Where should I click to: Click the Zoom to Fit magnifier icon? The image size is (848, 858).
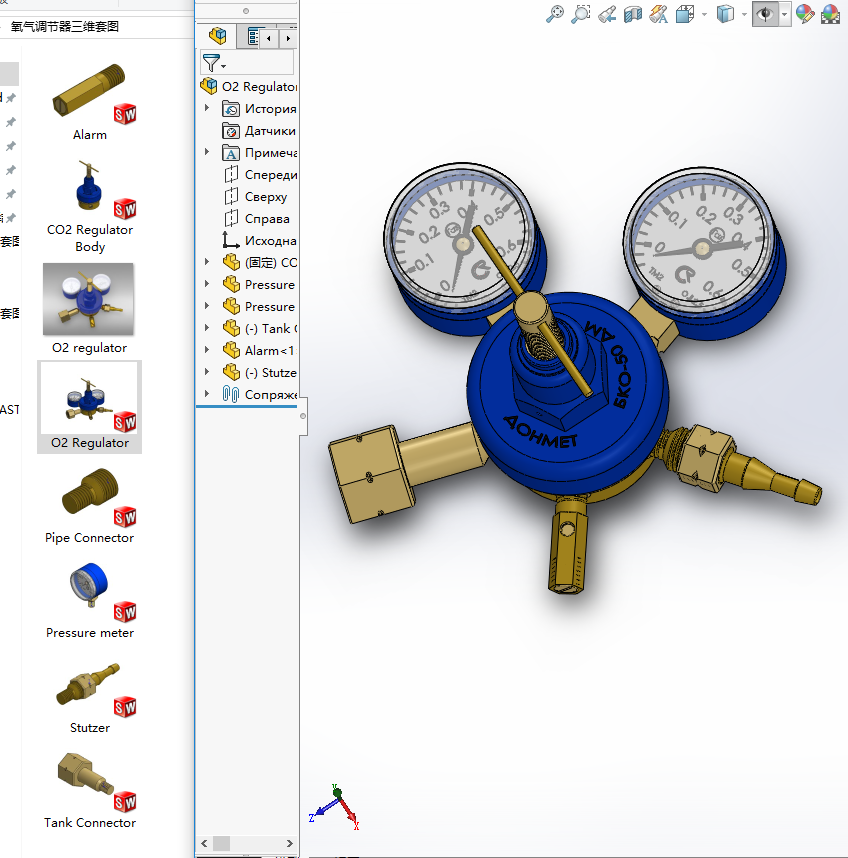555,14
